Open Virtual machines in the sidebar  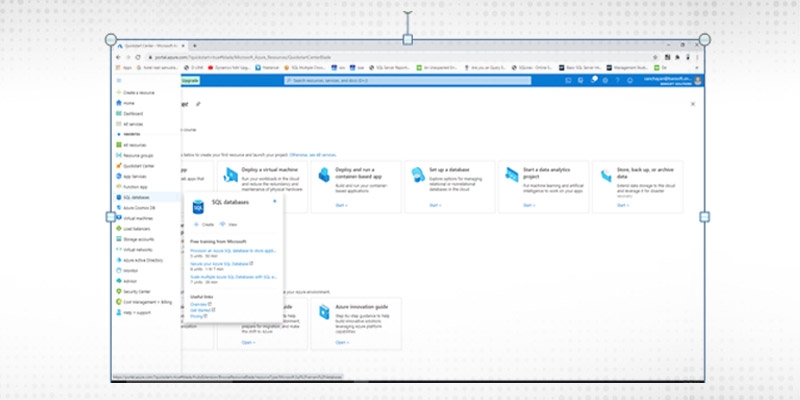[134, 218]
